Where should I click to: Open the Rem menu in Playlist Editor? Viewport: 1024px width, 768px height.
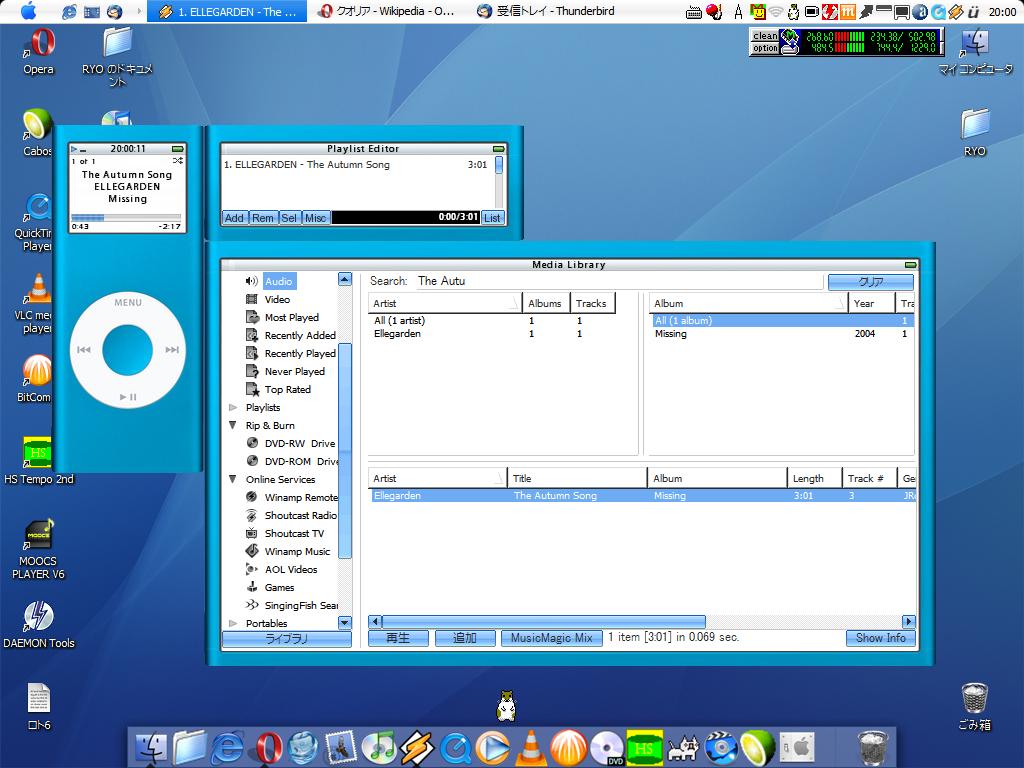coord(263,218)
